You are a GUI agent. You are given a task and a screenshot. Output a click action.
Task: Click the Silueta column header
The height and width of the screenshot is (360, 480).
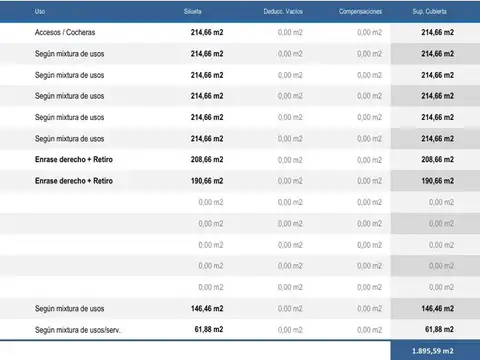[192, 12]
